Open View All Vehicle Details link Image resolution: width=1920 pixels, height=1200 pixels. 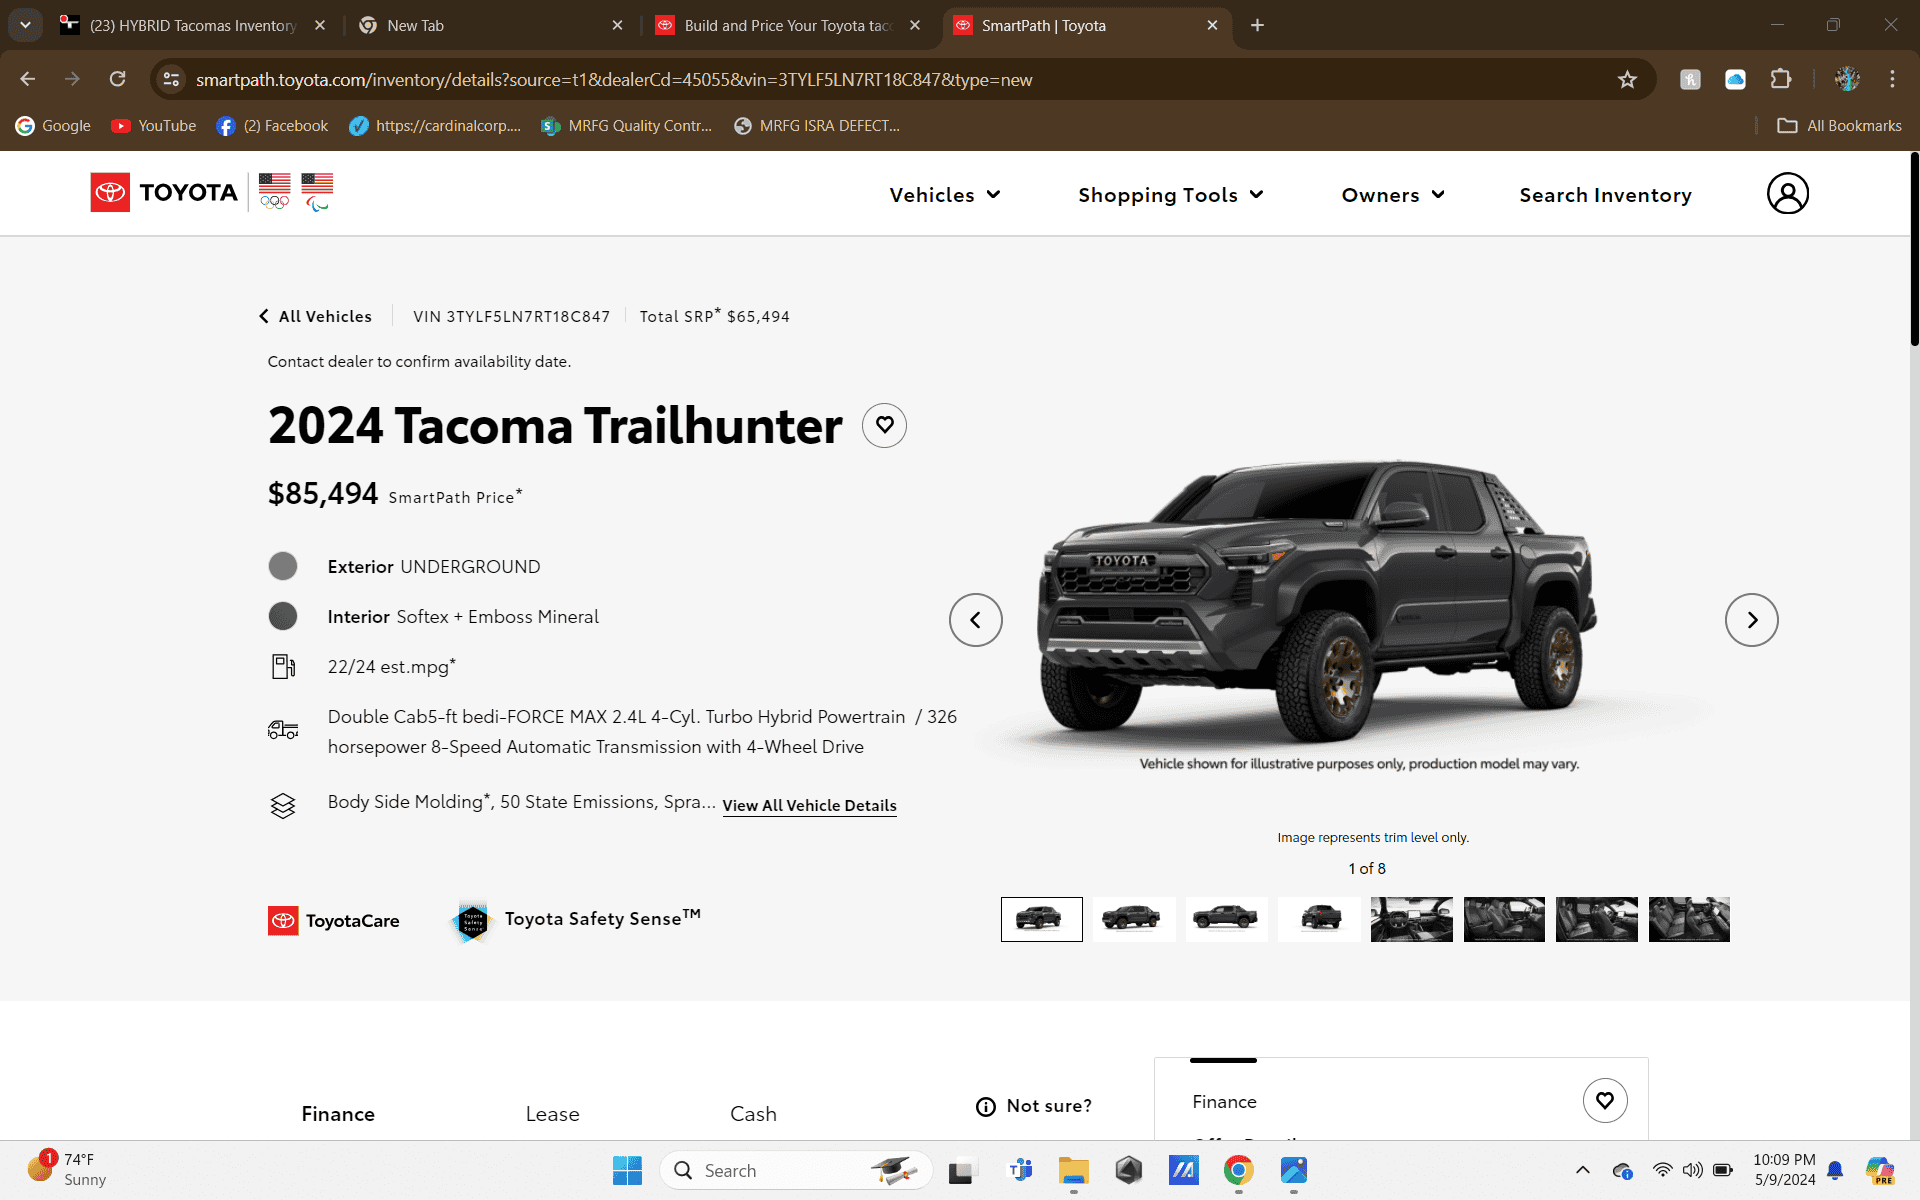[x=809, y=806]
